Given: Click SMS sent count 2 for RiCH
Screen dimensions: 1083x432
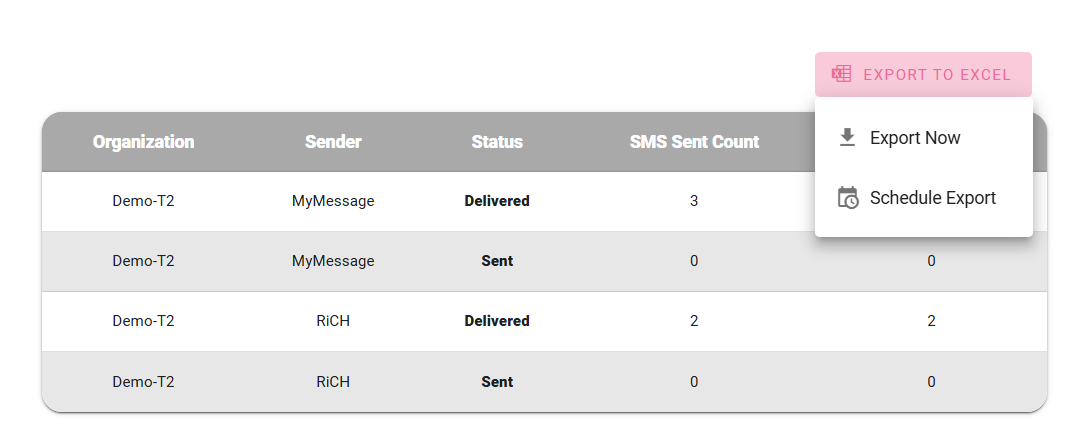Looking at the screenshot, I should click(694, 321).
